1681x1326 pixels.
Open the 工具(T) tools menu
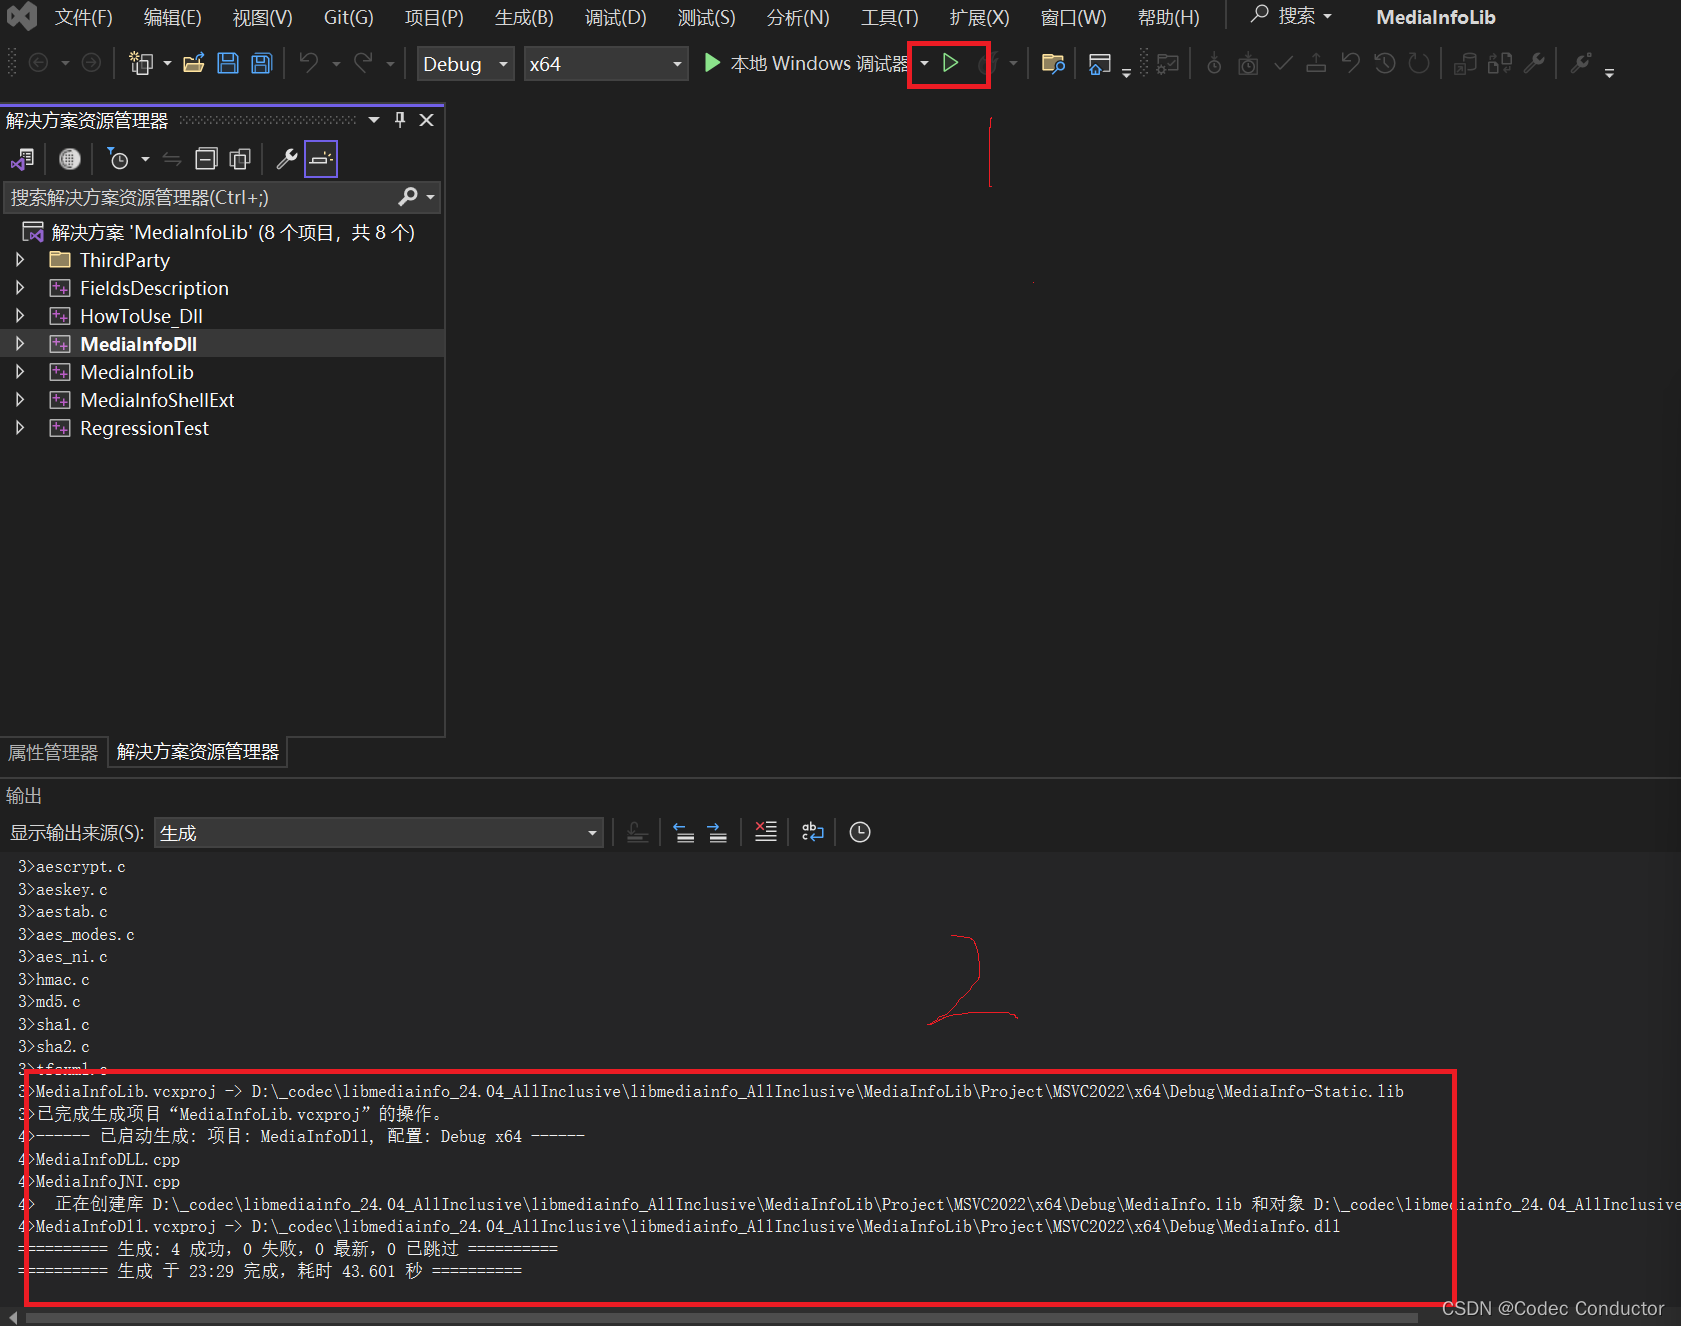click(x=889, y=18)
